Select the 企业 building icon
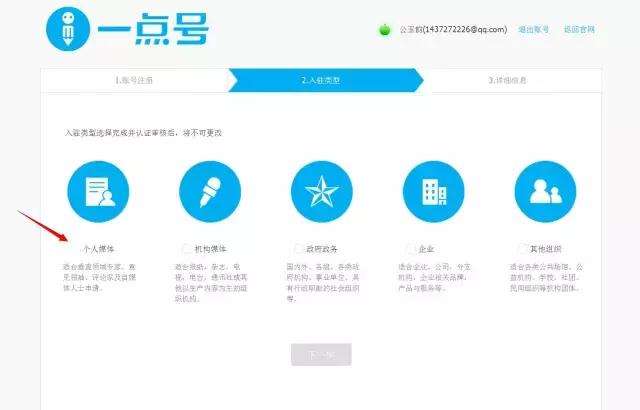640x410 pixels. [433, 191]
